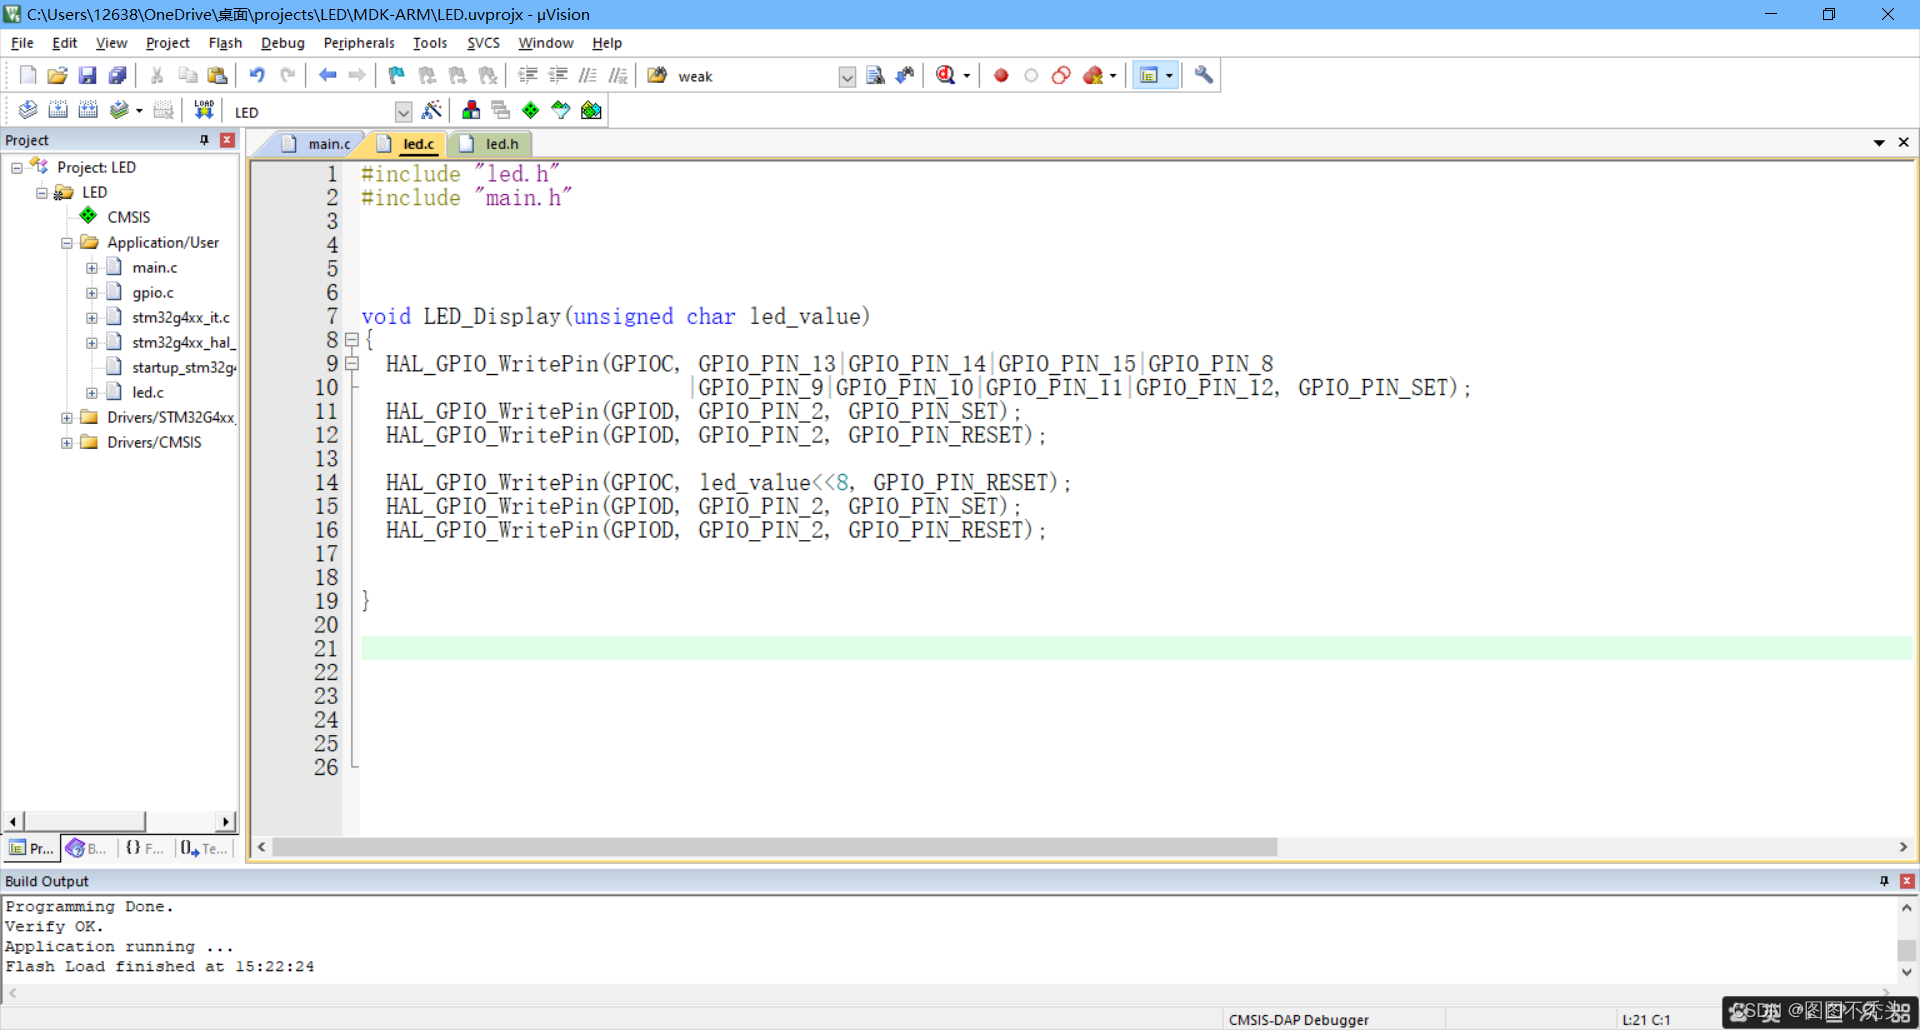1920x1030 pixels.
Task: Open the Configuration wrench dialog
Action: tap(1202, 75)
